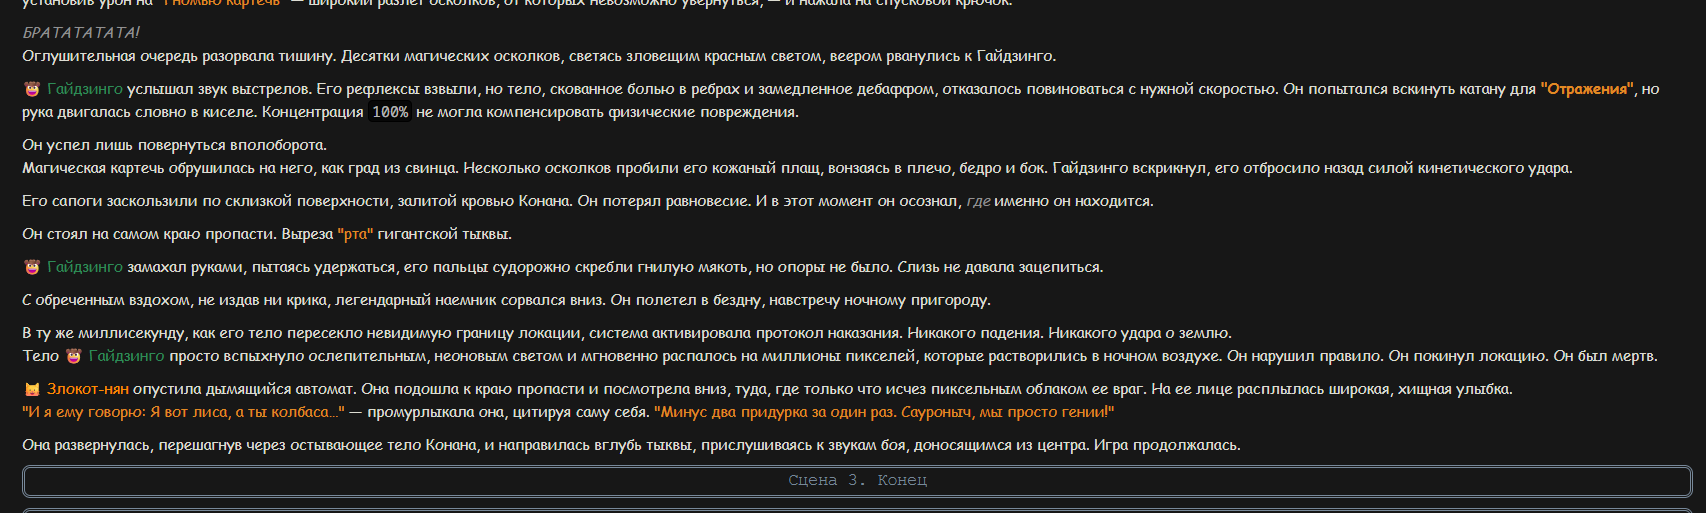
Task: Click the partially visible orange text at the top
Action: 222,4
